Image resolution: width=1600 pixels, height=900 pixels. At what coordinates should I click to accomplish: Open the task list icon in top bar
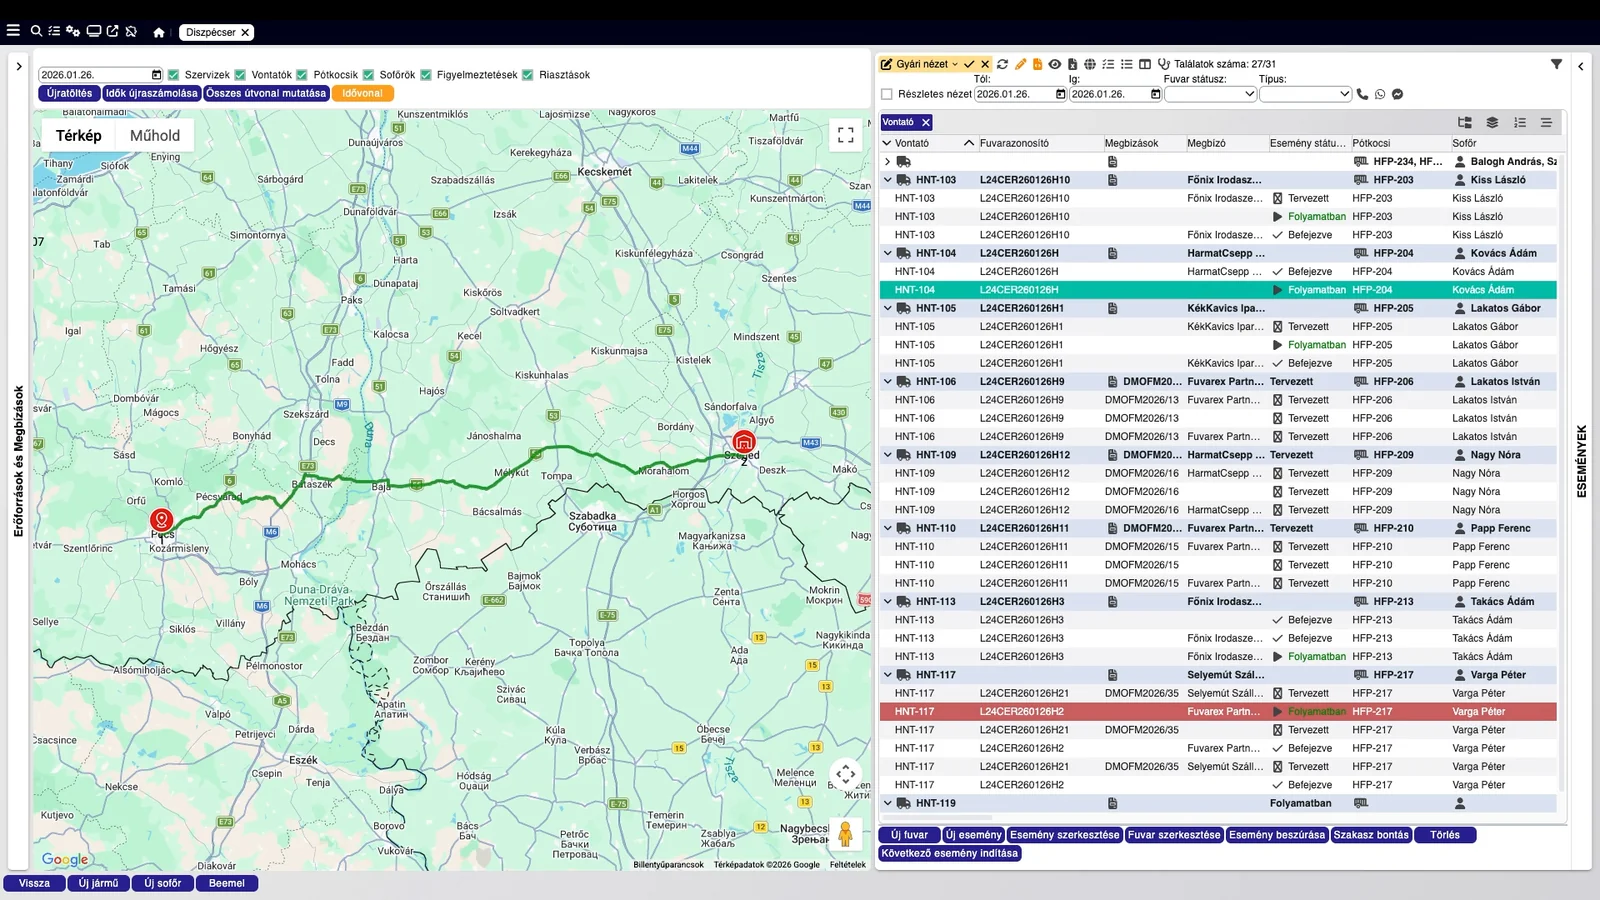coord(54,31)
